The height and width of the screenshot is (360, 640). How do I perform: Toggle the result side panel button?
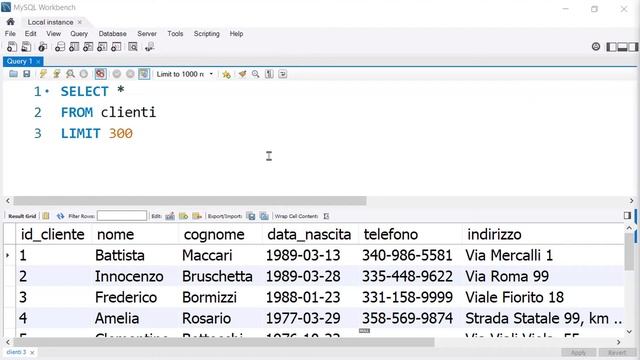pyautogui.click(x=627, y=216)
